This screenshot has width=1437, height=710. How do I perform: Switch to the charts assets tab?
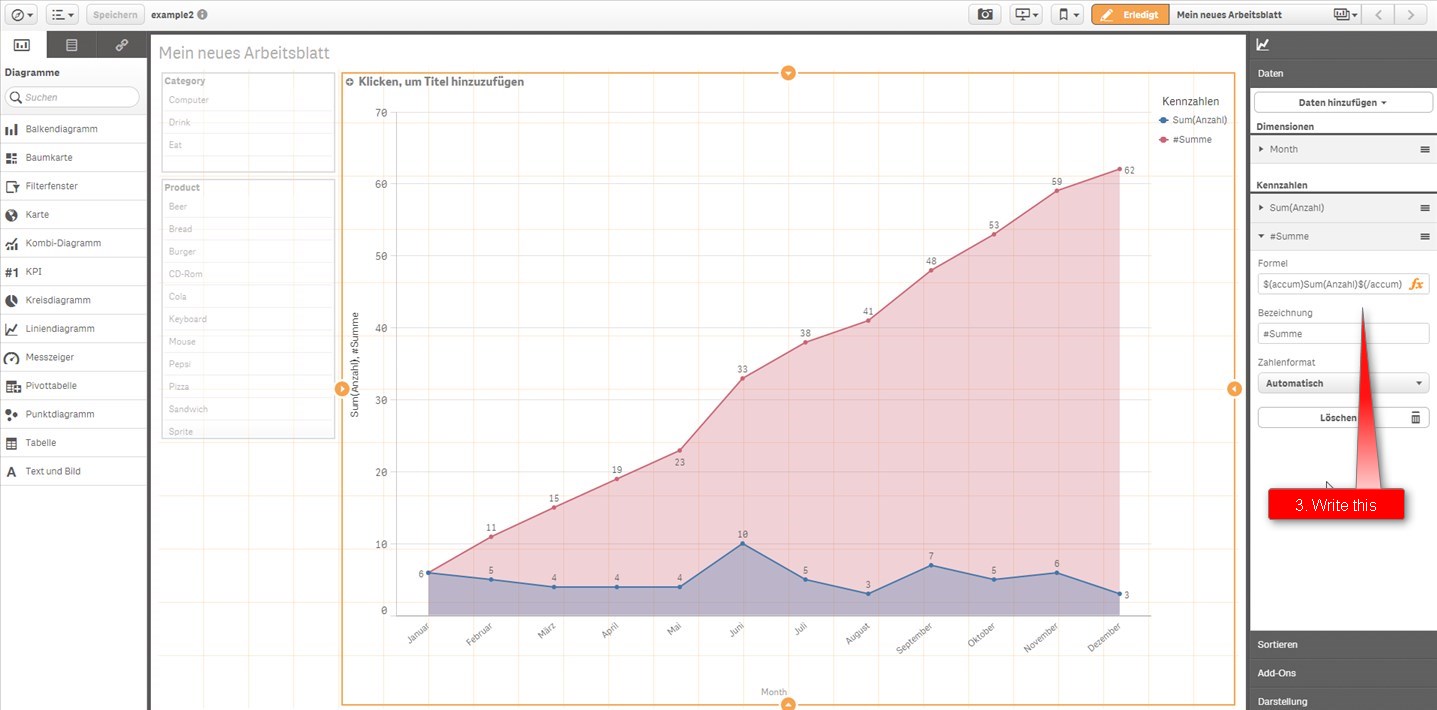[x=22, y=45]
